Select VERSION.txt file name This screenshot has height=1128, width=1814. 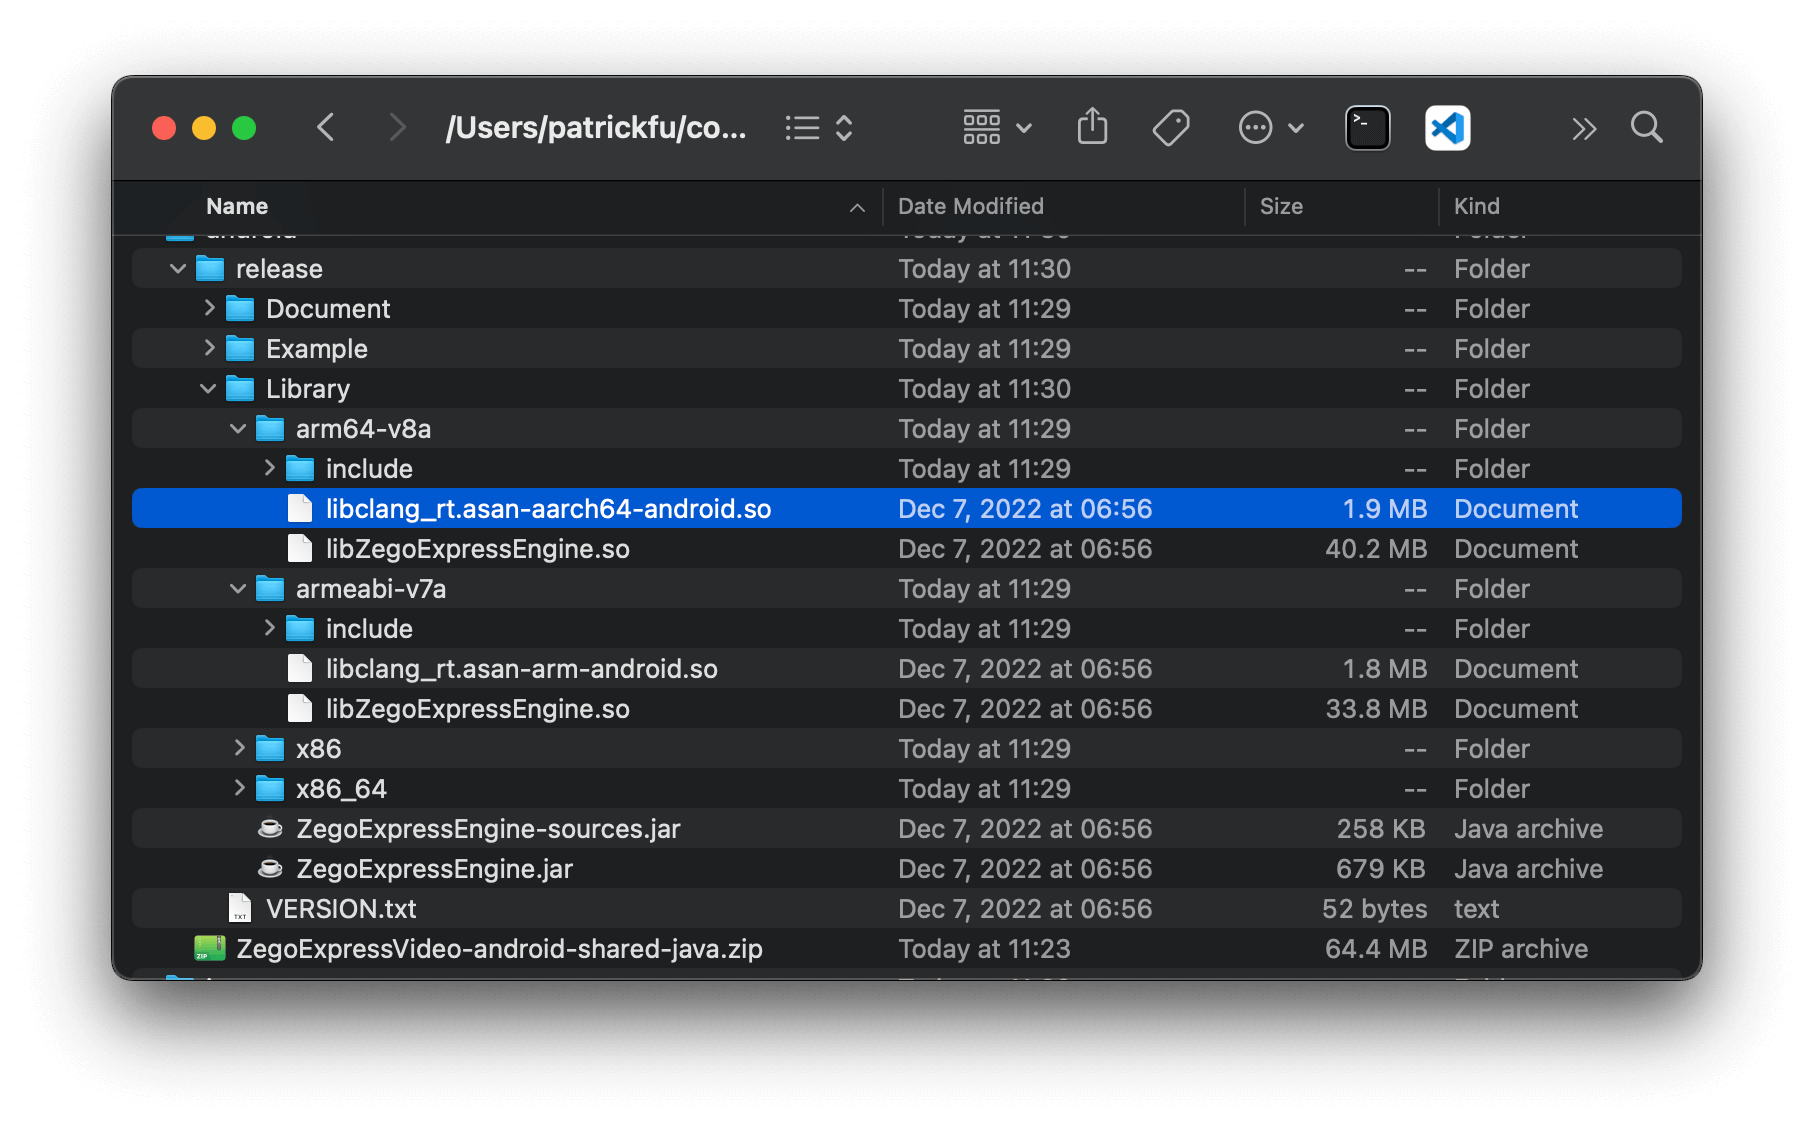341,909
